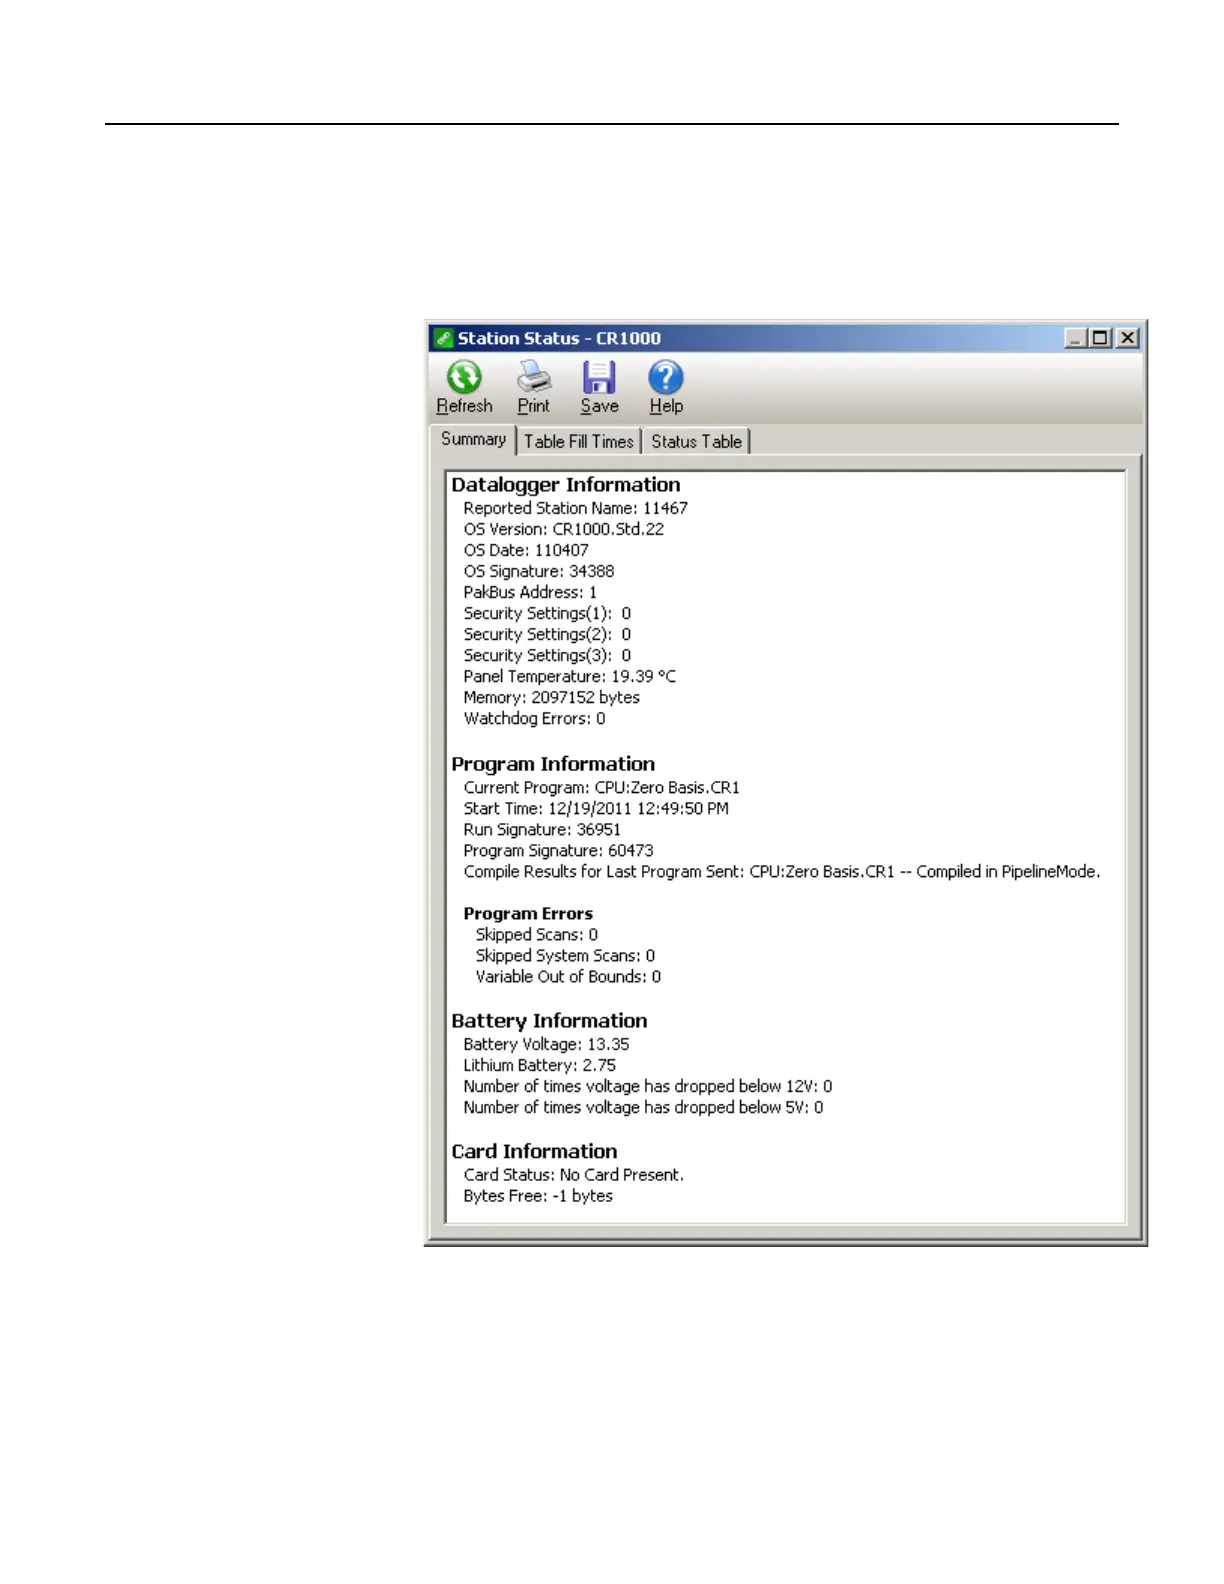1224x1584 pixels.
Task: Click Run Signature: 36951 line
Action: (542, 829)
